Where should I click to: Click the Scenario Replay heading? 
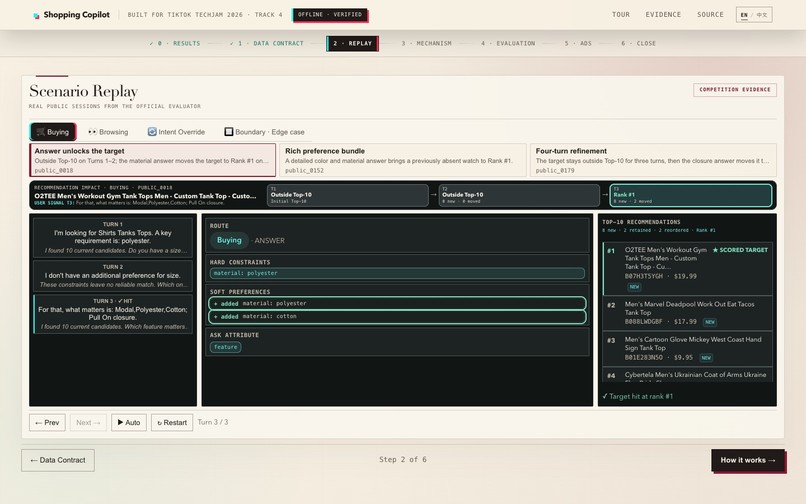click(x=83, y=91)
